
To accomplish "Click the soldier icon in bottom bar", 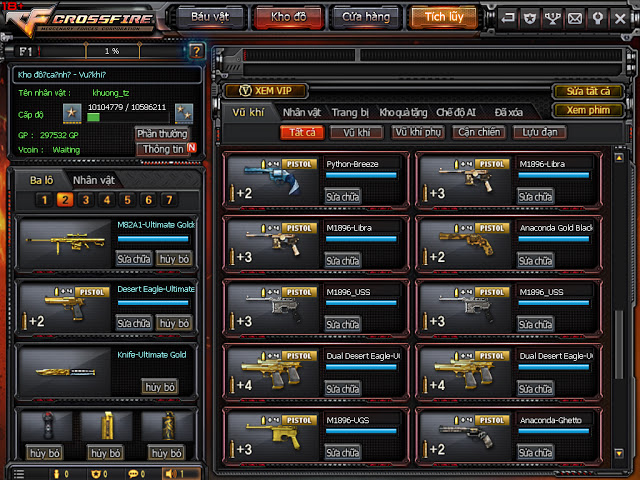I will [57, 474].
